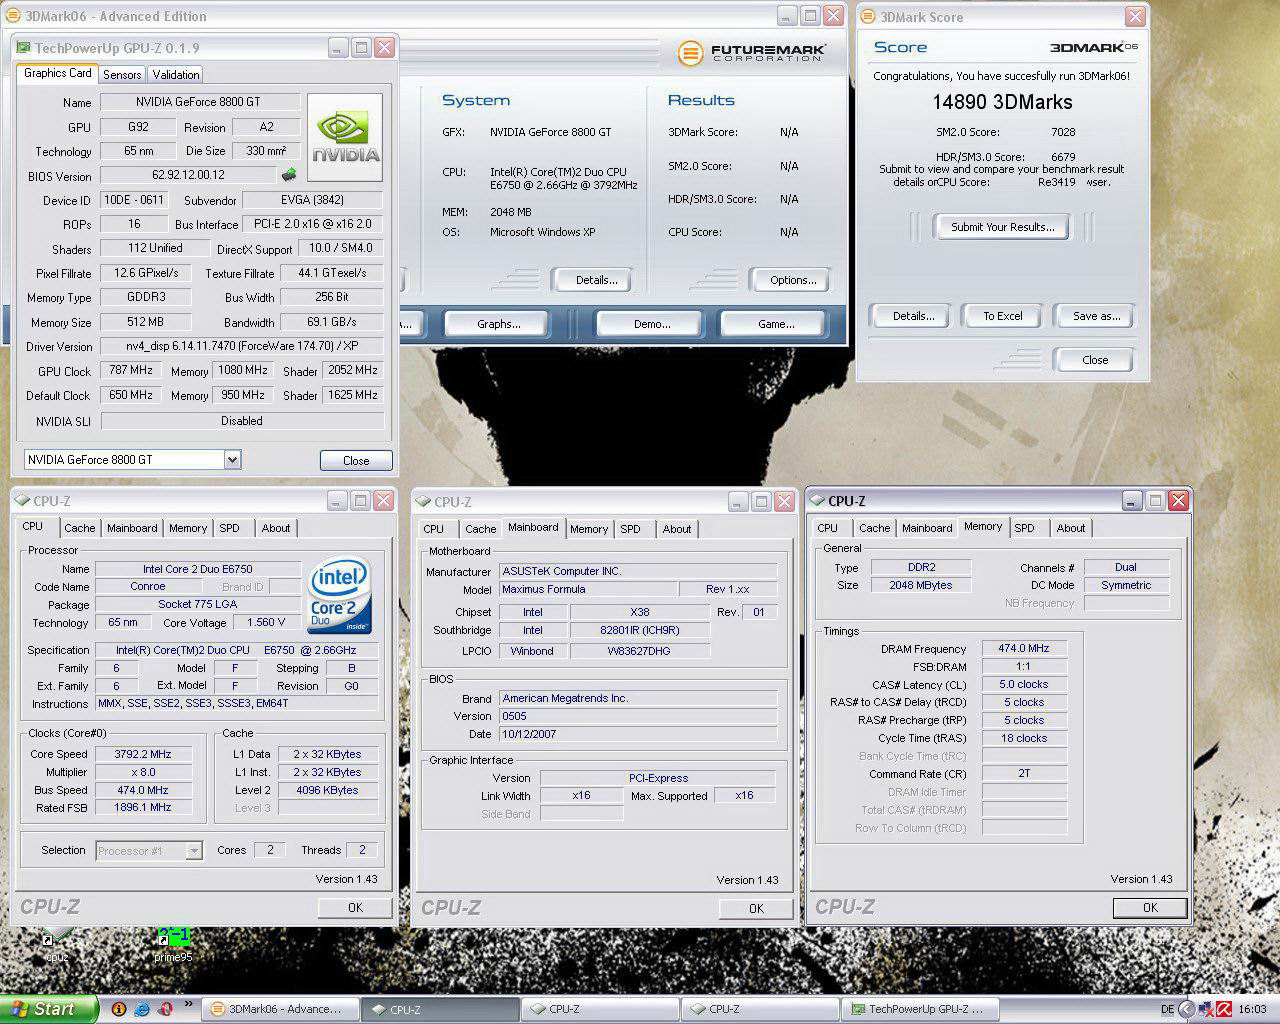
Task: Switch to Validation tab in GPU-Z
Action: (176, 75)
